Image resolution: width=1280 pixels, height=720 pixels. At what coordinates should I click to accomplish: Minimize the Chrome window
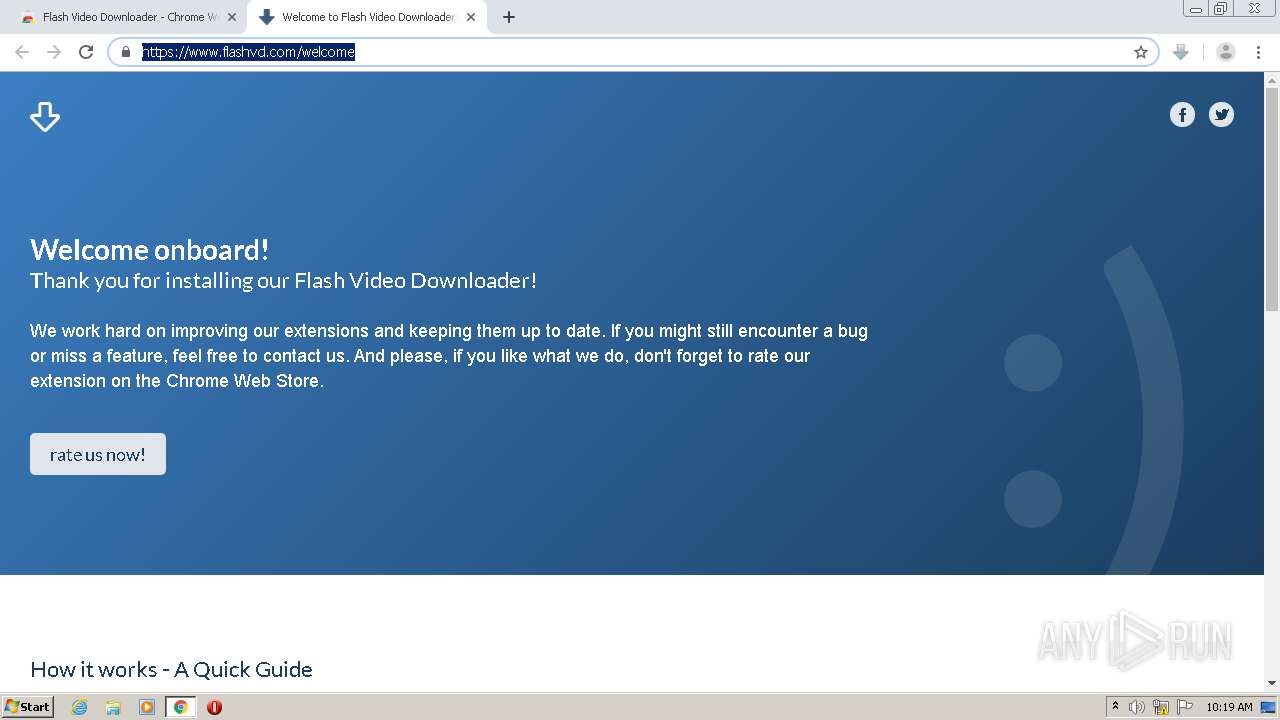click(x=1196, y=8)
